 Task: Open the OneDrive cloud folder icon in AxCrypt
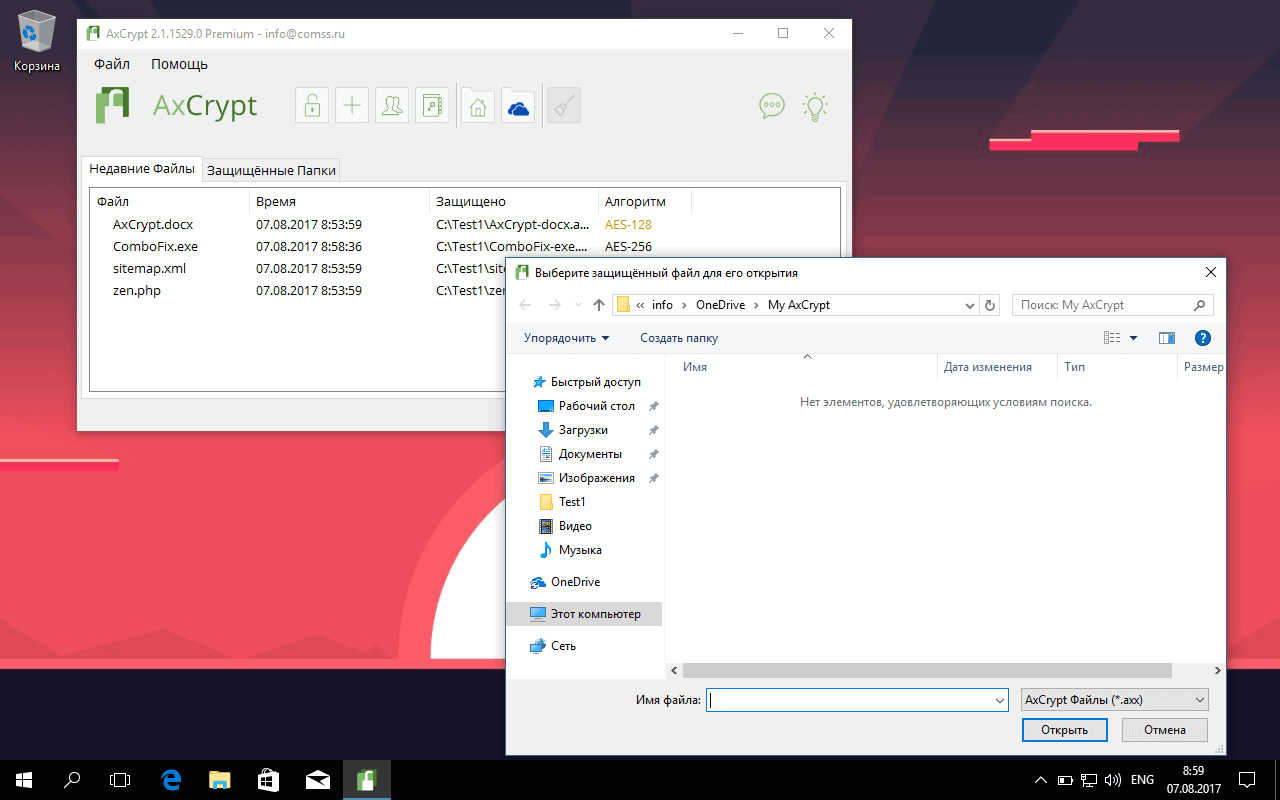[518, 105]
